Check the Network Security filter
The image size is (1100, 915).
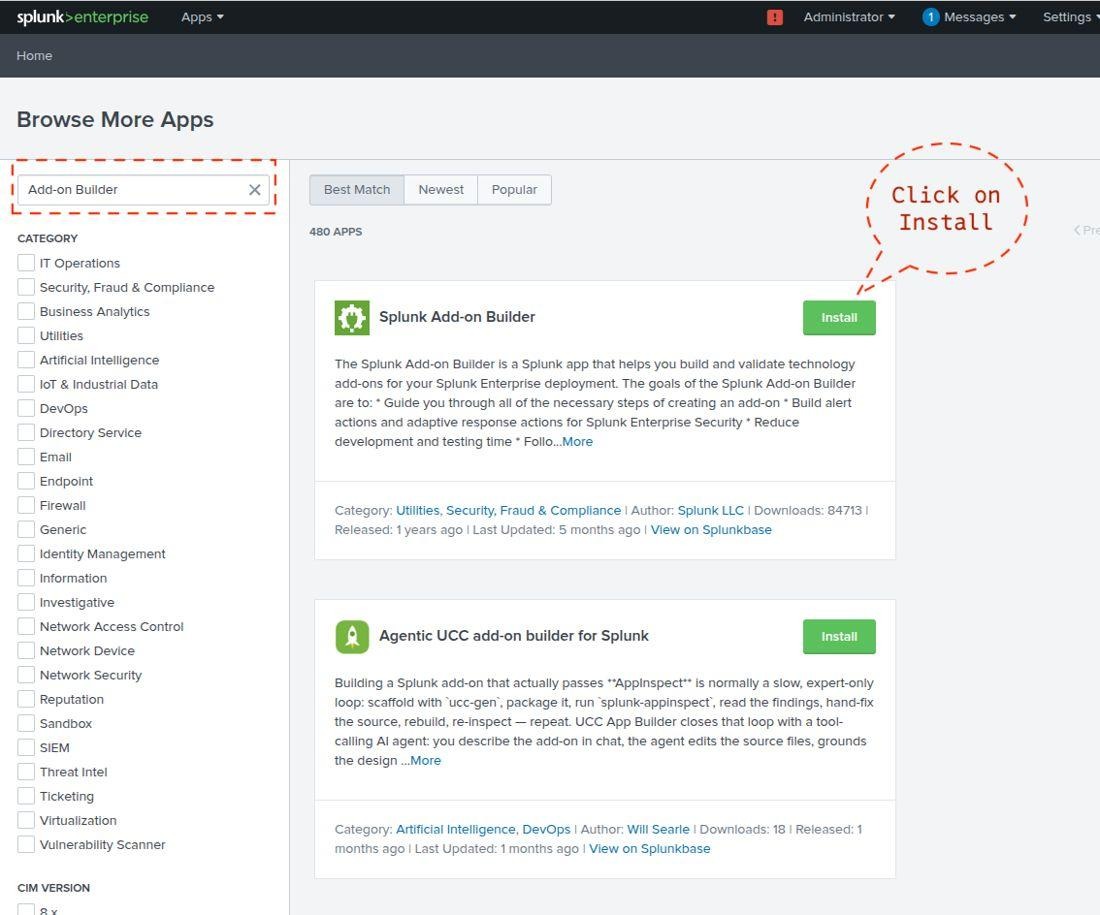(x=26, y=674)
